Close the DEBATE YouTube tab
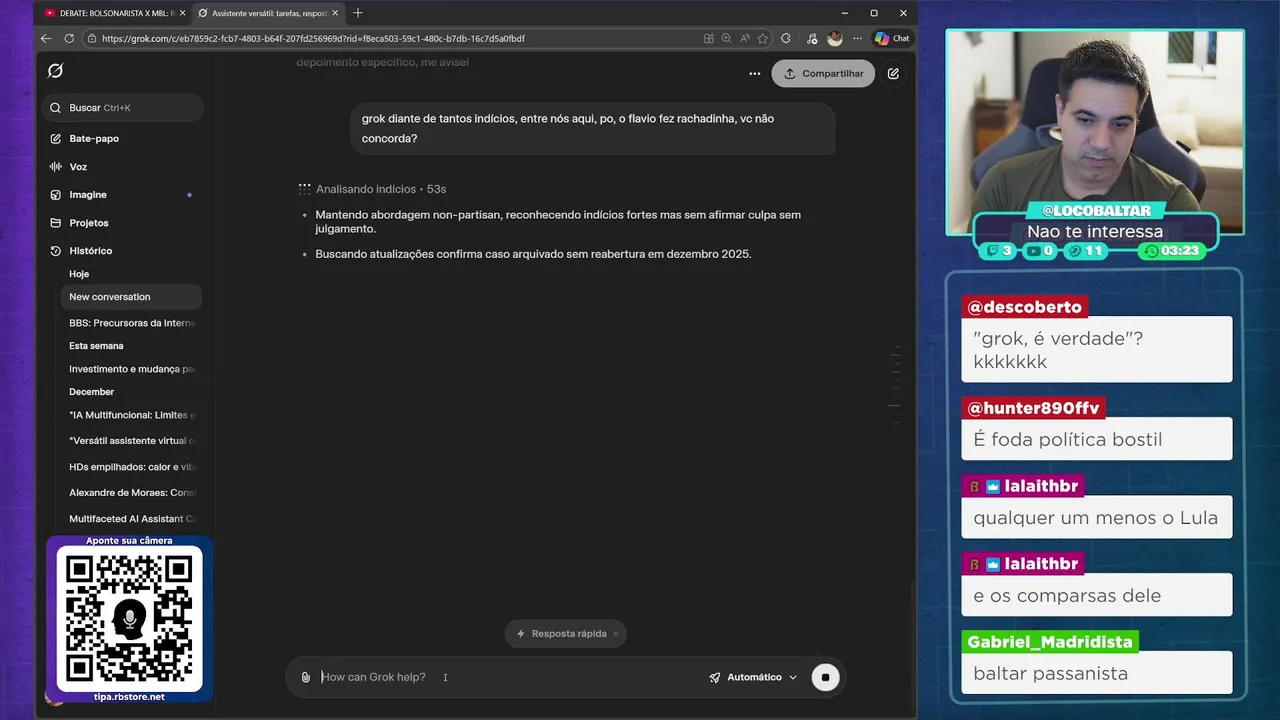 (182, 13)
